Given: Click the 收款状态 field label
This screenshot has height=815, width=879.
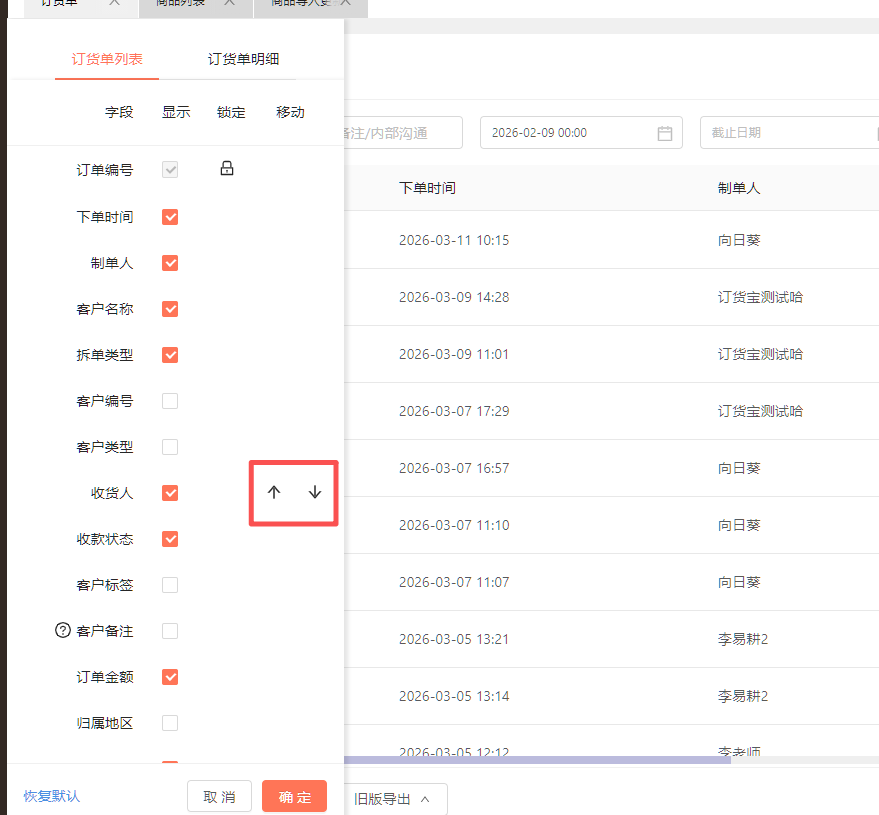Looking at the screenshot, I should [x=105, y=539].
